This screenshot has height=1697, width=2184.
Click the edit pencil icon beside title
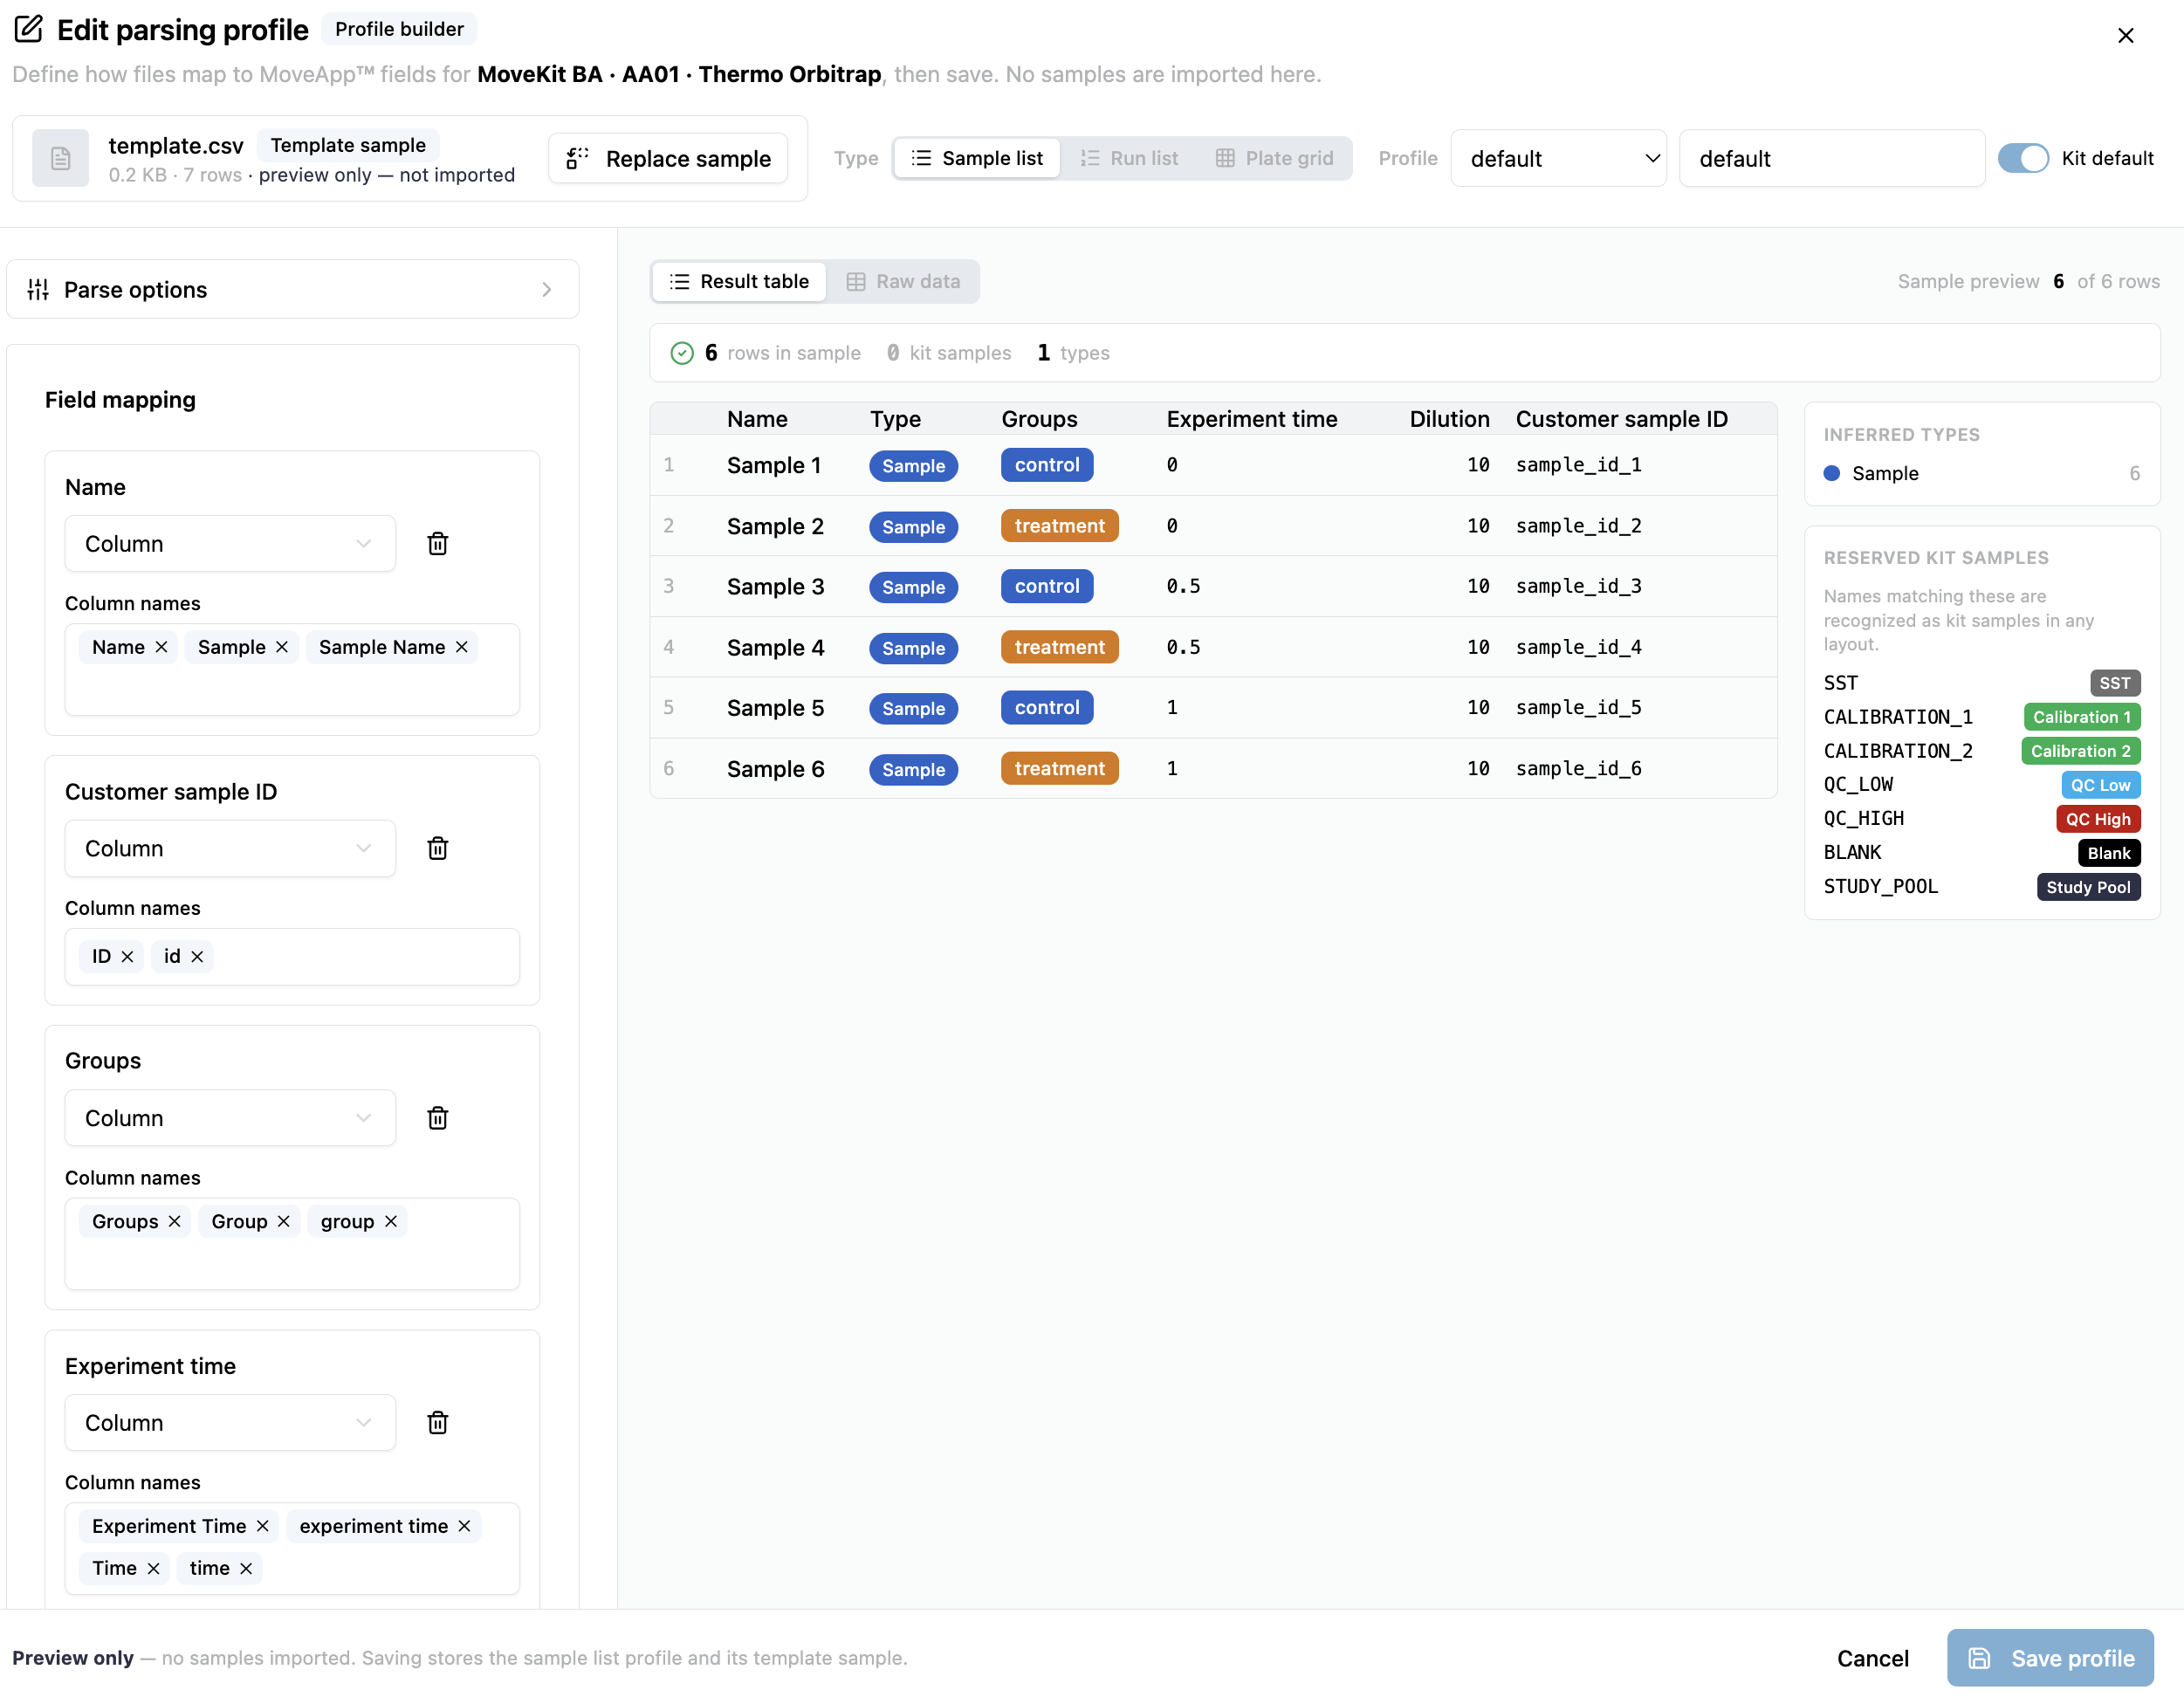point(29,29)
